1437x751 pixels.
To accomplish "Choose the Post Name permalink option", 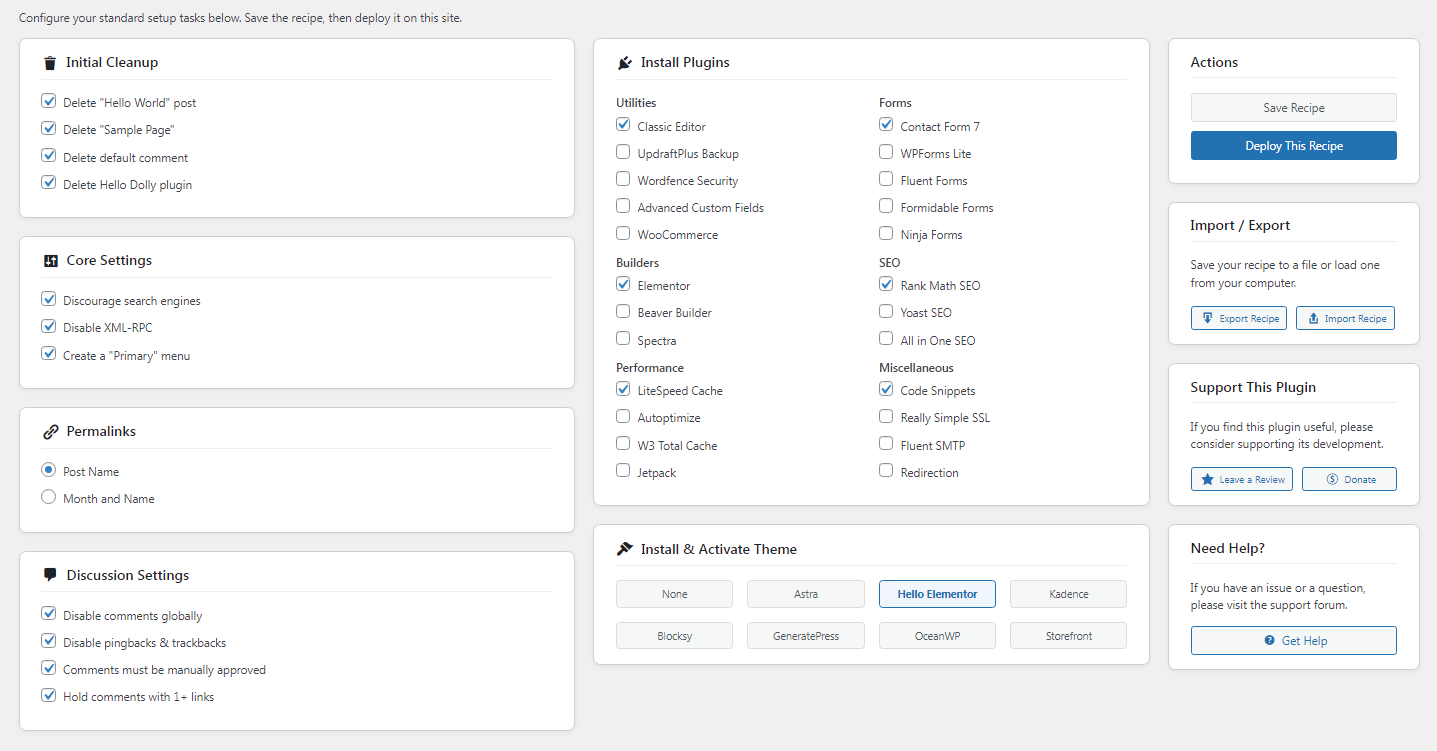I will 49,471.
